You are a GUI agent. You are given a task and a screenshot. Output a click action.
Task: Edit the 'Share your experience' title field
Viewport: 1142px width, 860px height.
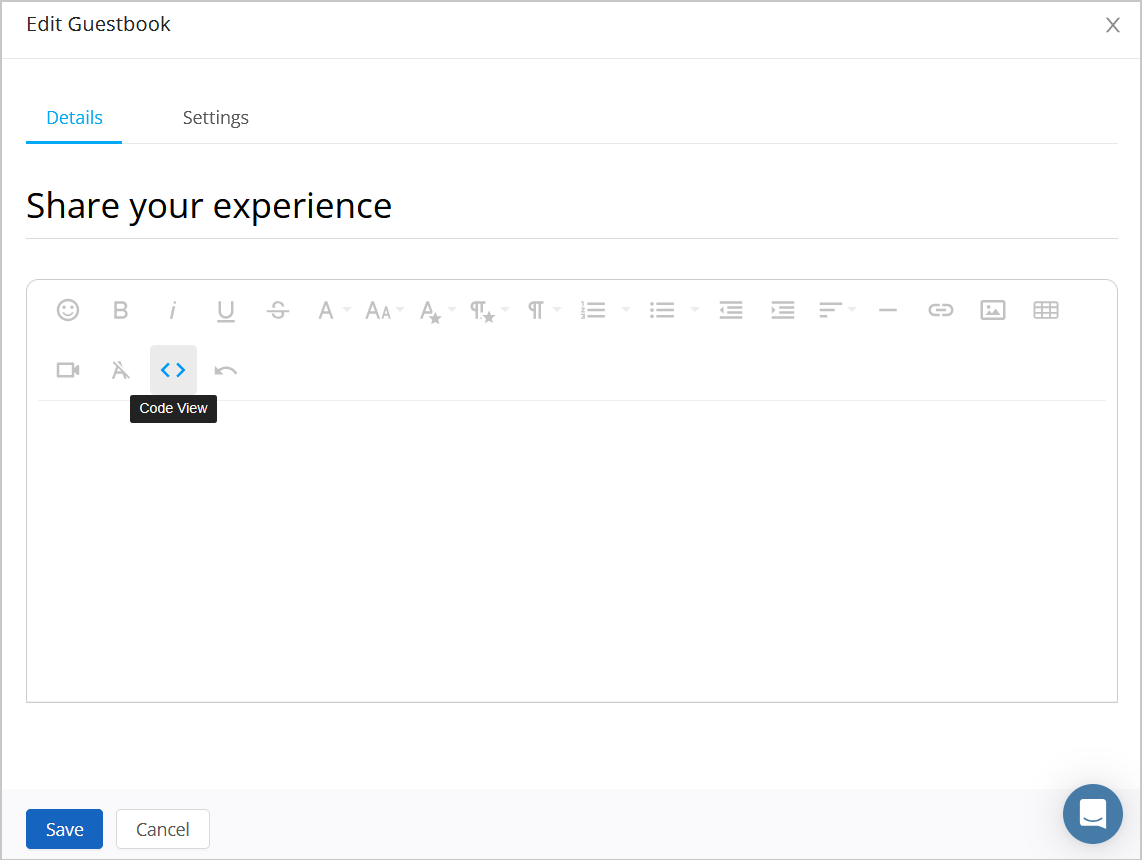click(x=572, y=206)
